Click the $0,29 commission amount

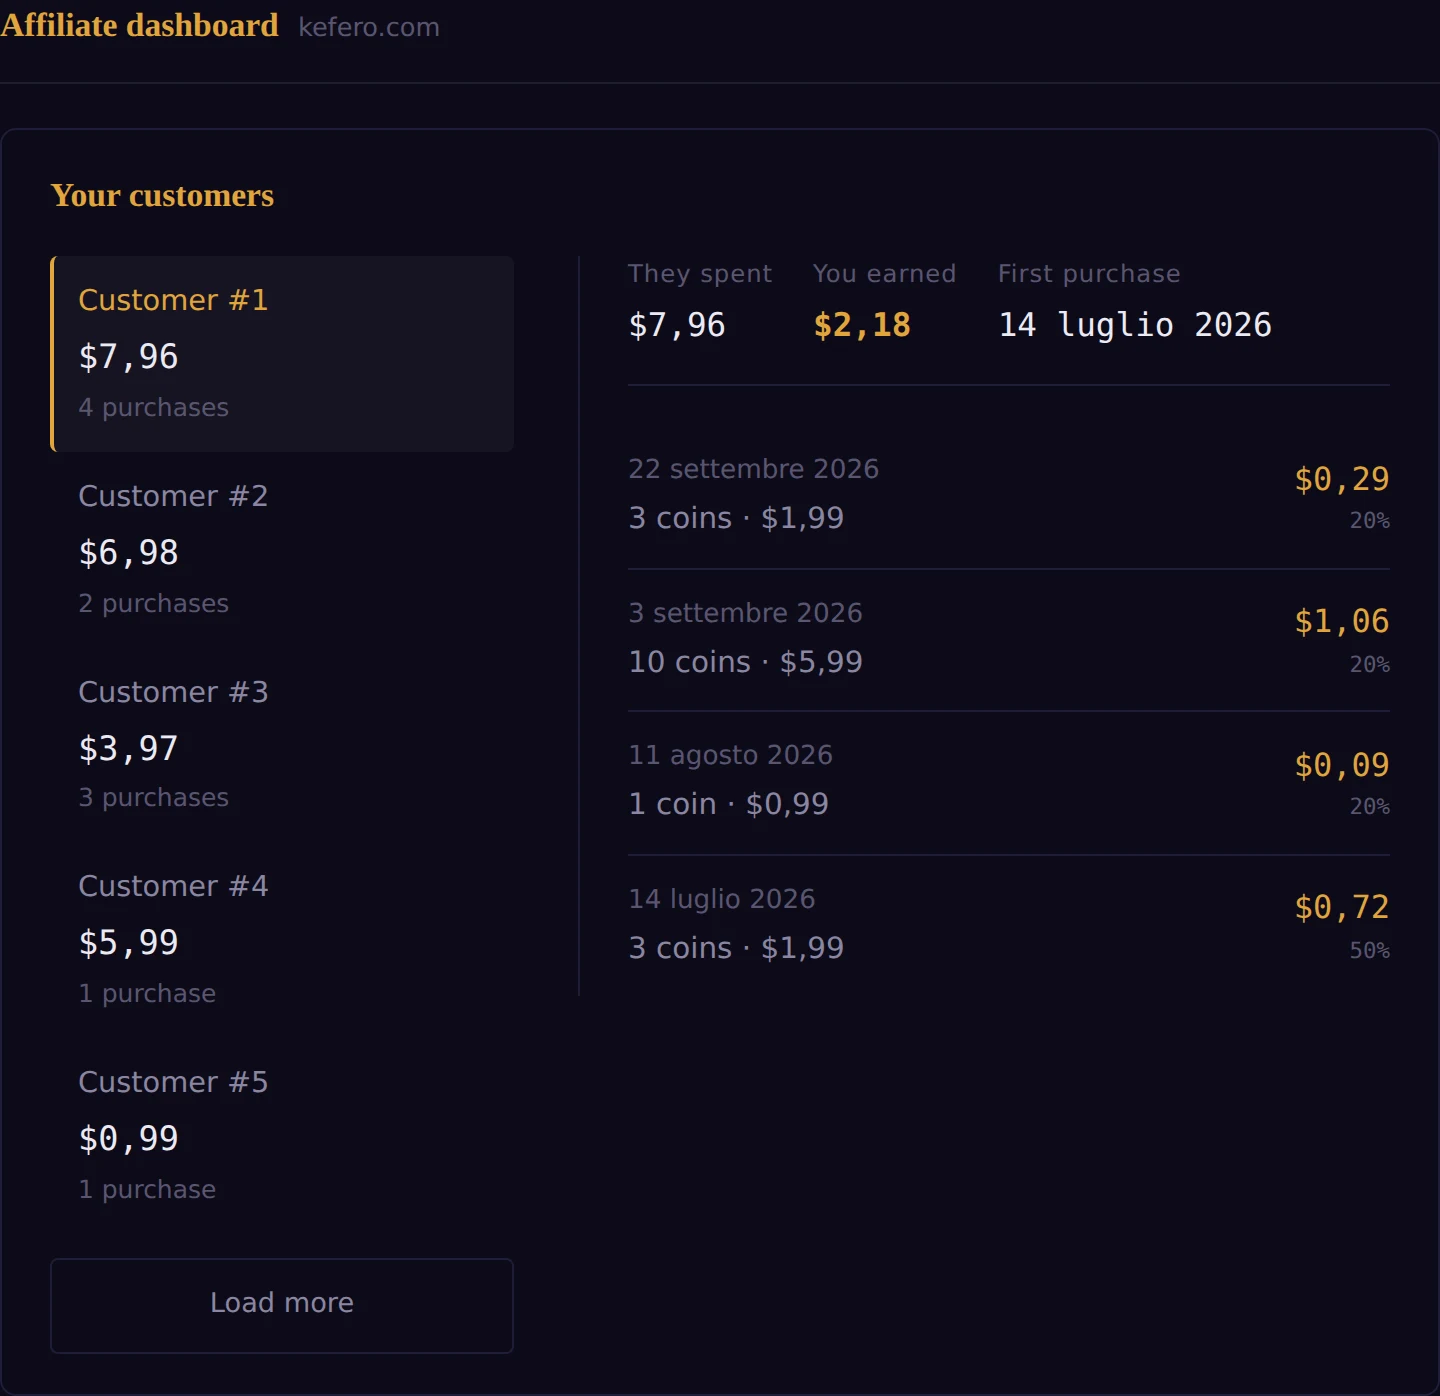1342,479
